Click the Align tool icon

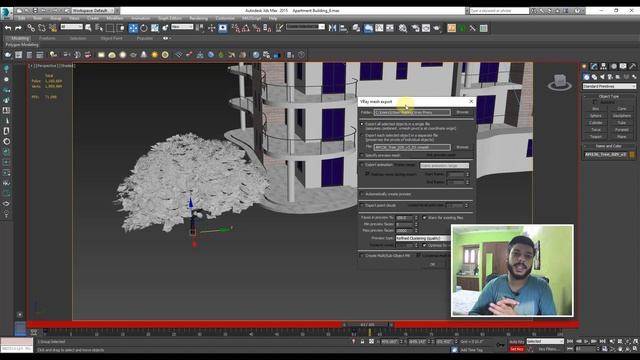(343, 28)
